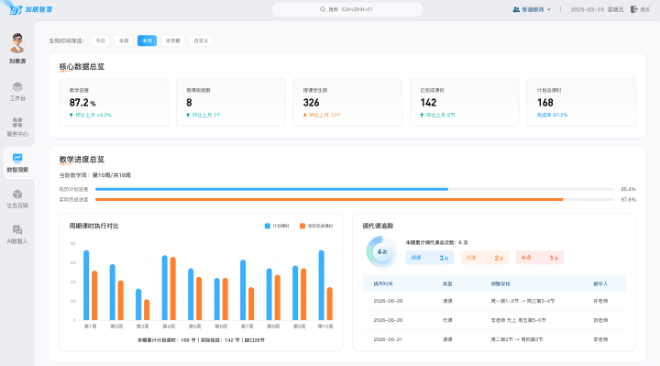Viewport: 660px width, 366px height.
Task: Select the 本学期 time filter
Action: pos(173,41)
